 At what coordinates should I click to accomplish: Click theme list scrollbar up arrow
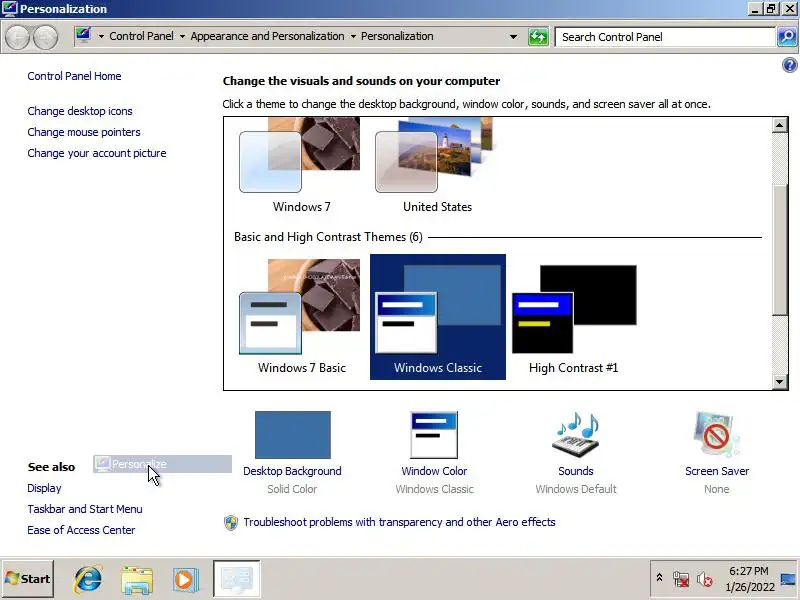[780, 125]
